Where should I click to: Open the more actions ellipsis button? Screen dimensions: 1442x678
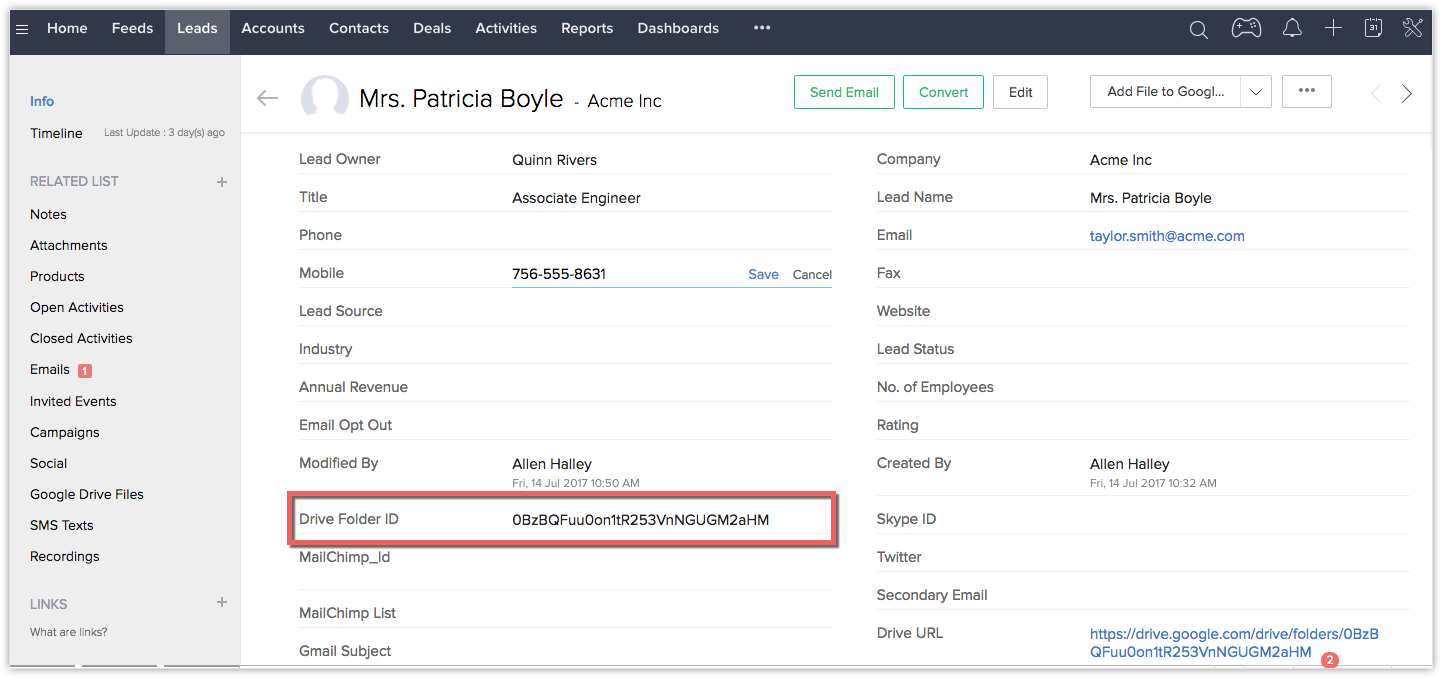click(x=1306, y=91)
